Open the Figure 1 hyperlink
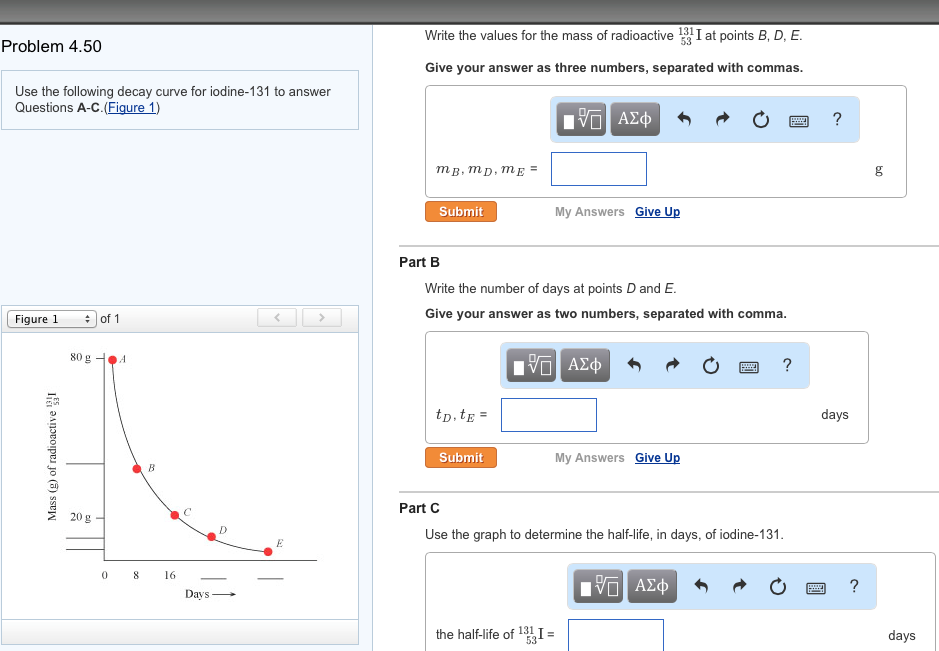The image size is (939, 651). (x=132, y=108)
